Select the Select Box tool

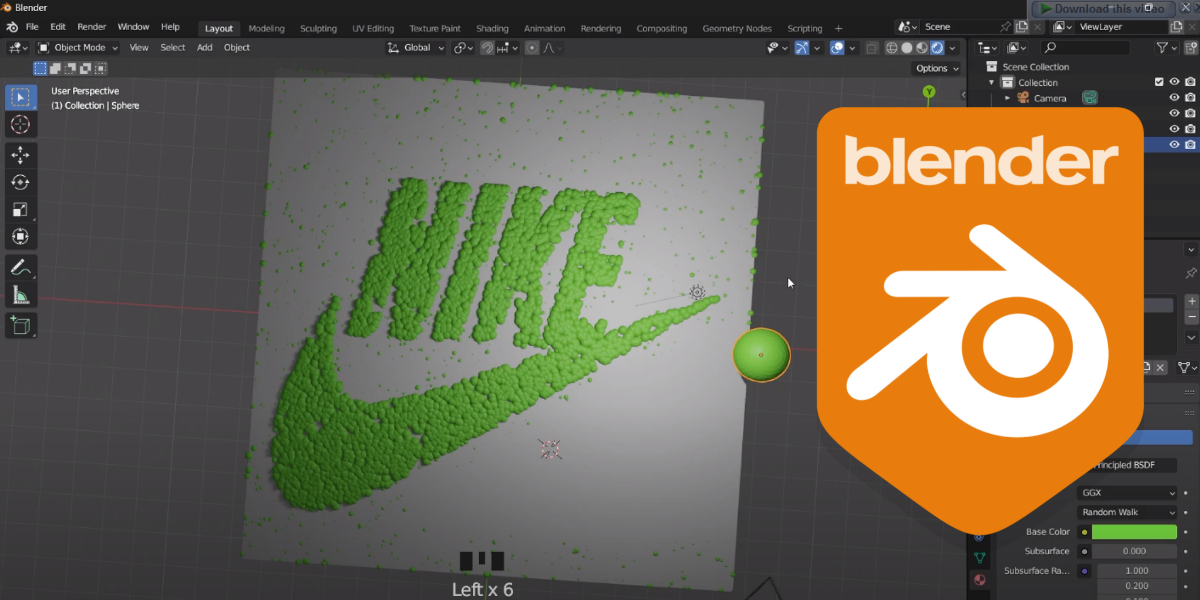click(20, 97)
